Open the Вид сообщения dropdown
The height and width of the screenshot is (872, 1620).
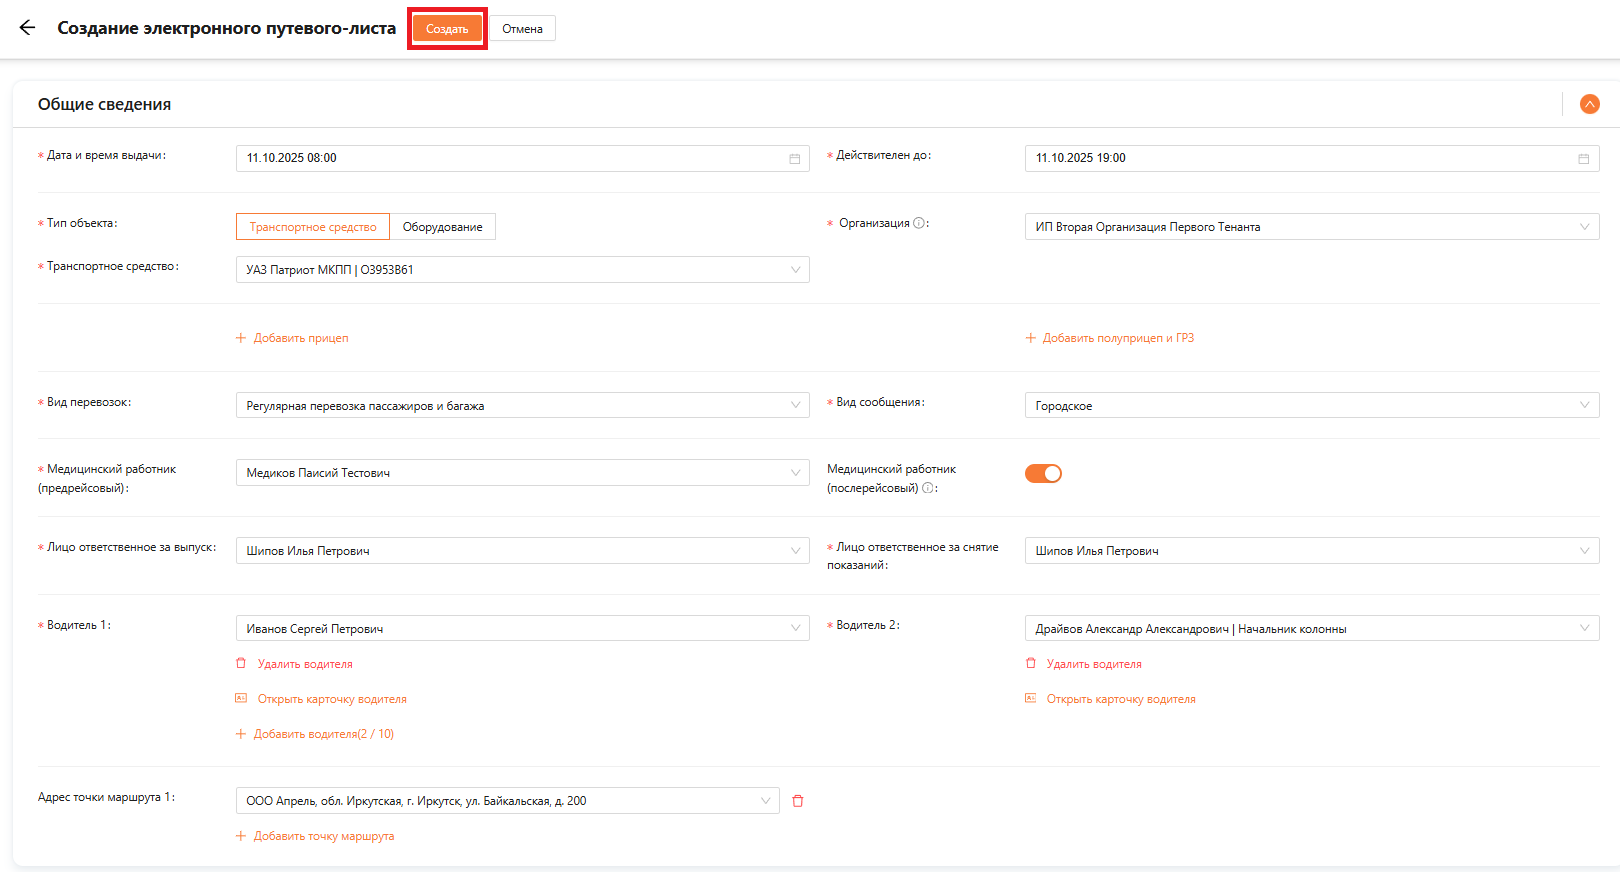(x=1311, y=406)
